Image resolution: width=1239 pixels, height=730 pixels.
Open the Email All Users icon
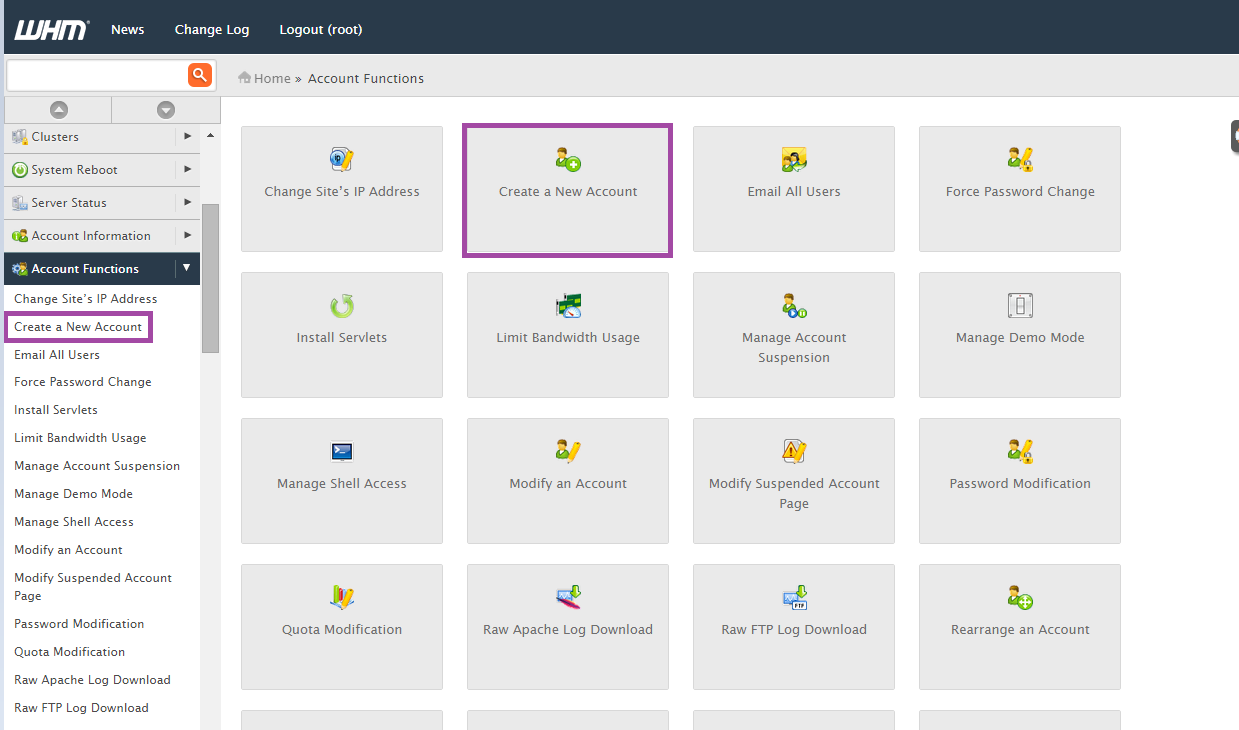(794, 160)
